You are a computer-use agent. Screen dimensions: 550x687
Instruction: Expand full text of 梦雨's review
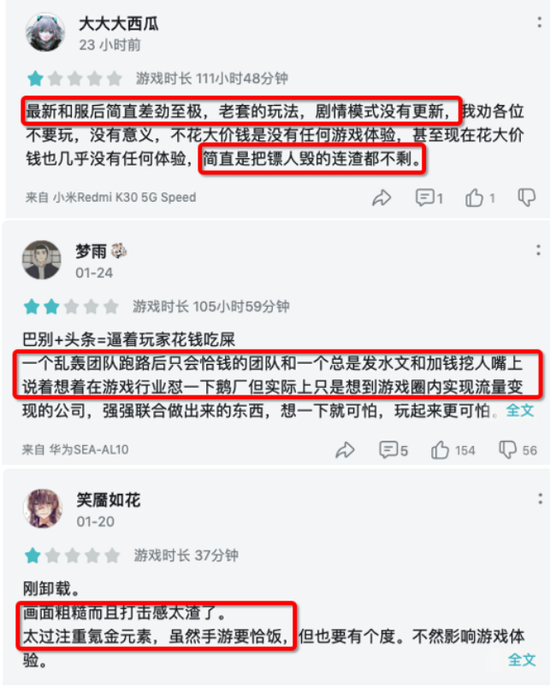[x=520, y=411]
